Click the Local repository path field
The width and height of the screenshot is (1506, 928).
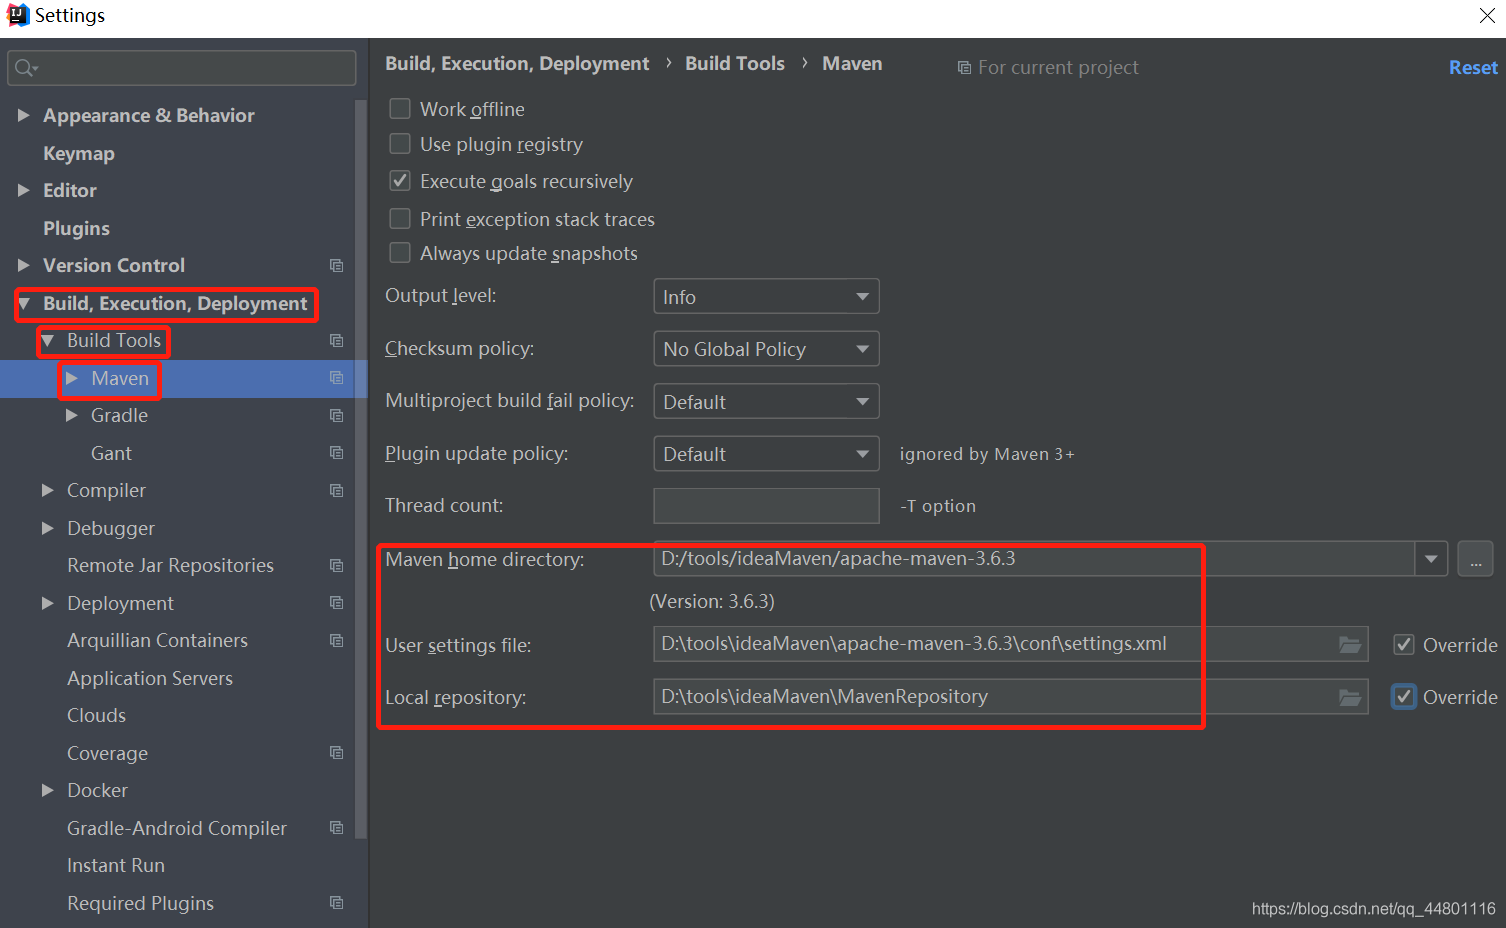pos(1010,697)
